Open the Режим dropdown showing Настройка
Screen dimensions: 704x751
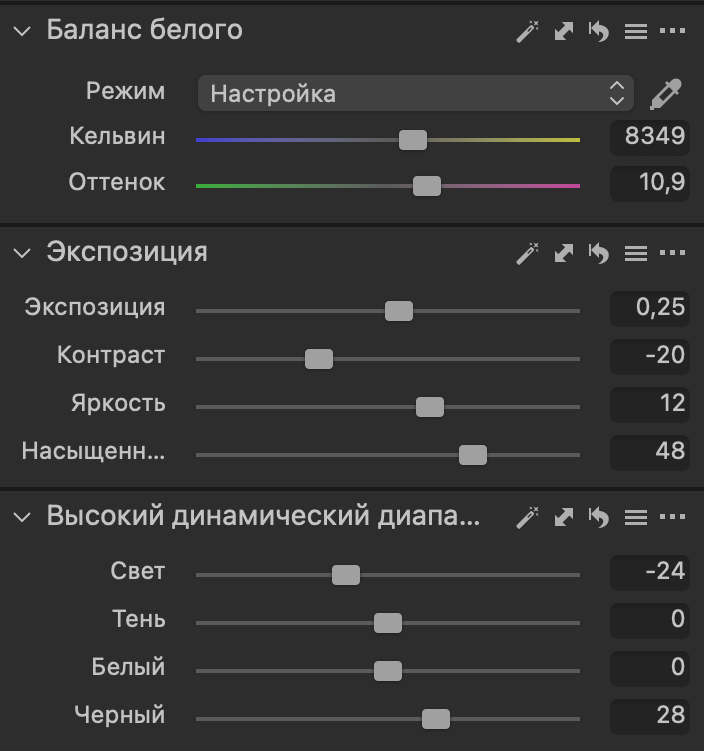coord(415,94)
